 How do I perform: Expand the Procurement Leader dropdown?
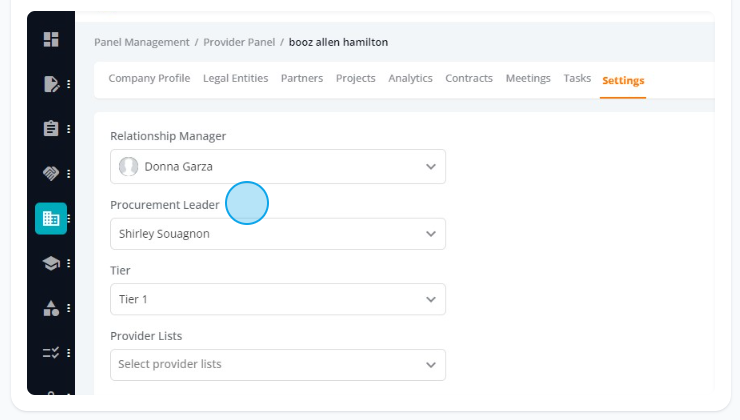pyautogui.click(x=278, y=234)
